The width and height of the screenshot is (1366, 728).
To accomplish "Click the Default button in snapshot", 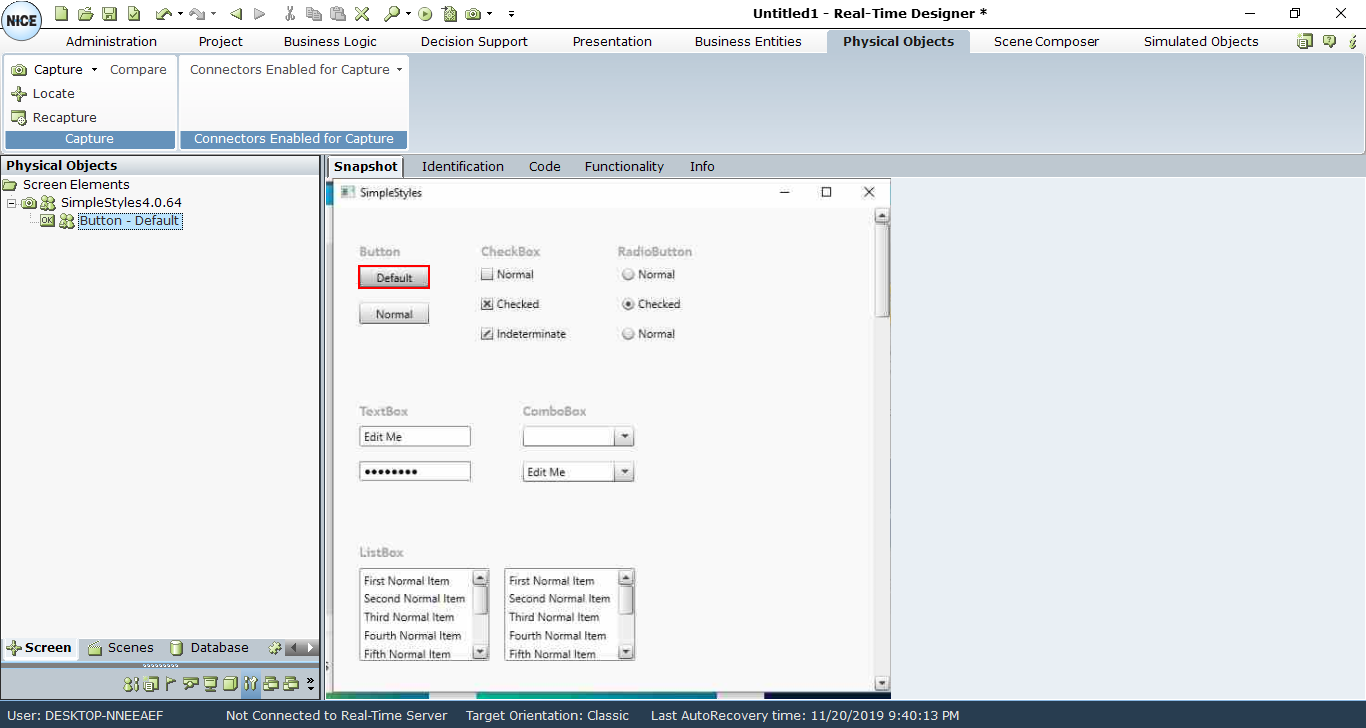I will tap(394, 278).
